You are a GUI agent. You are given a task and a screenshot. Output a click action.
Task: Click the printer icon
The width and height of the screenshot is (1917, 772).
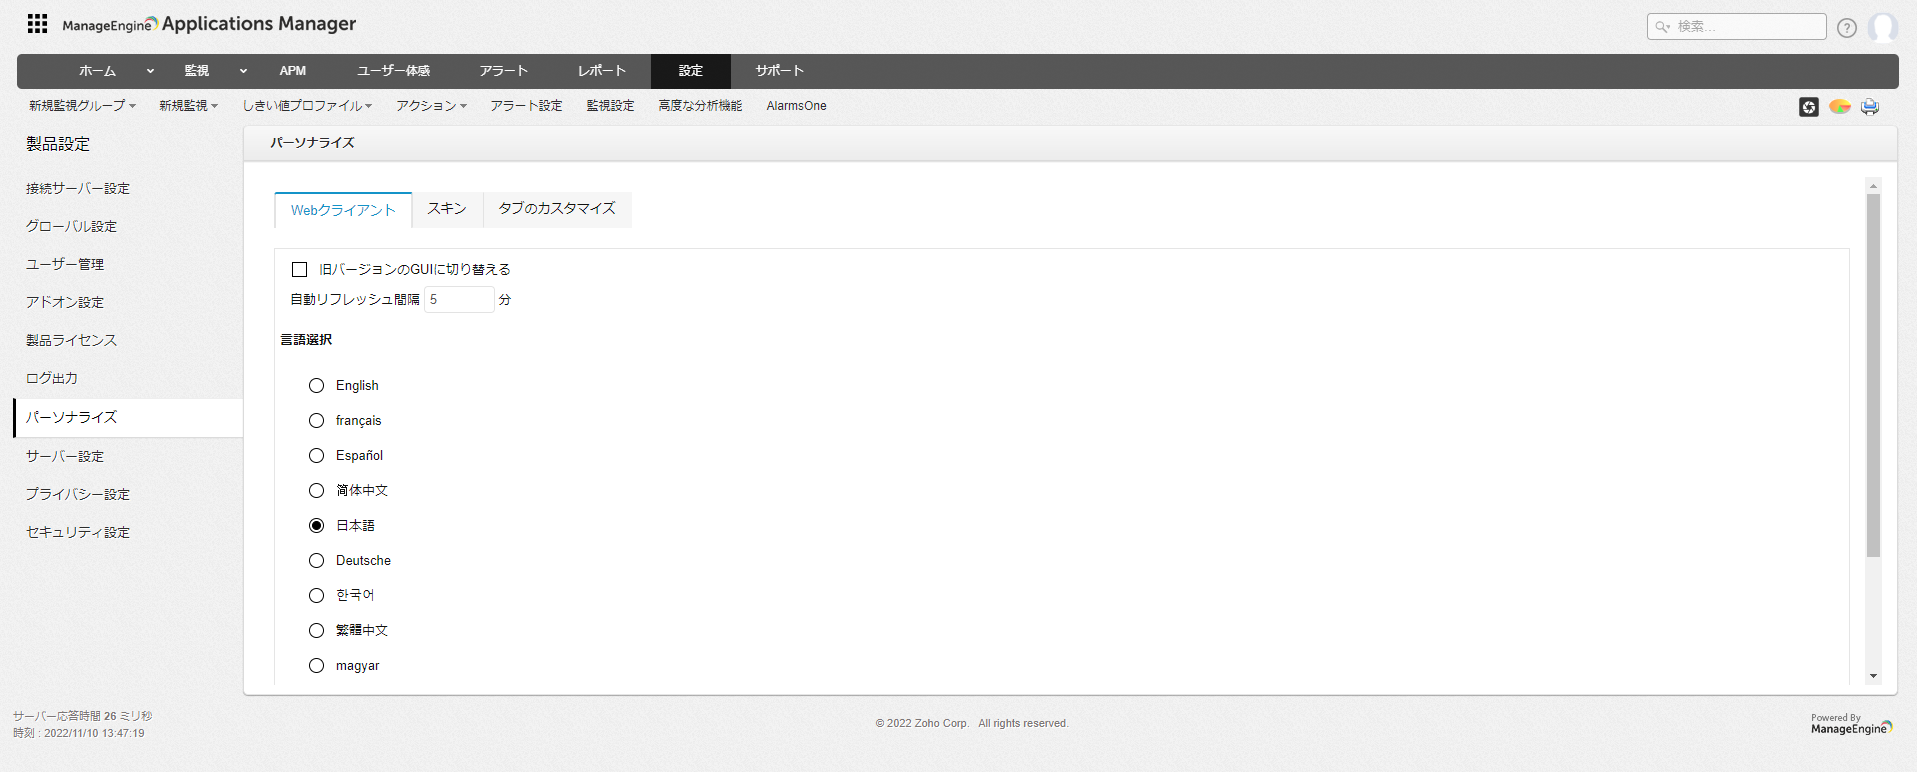[x=1869, y=107]
